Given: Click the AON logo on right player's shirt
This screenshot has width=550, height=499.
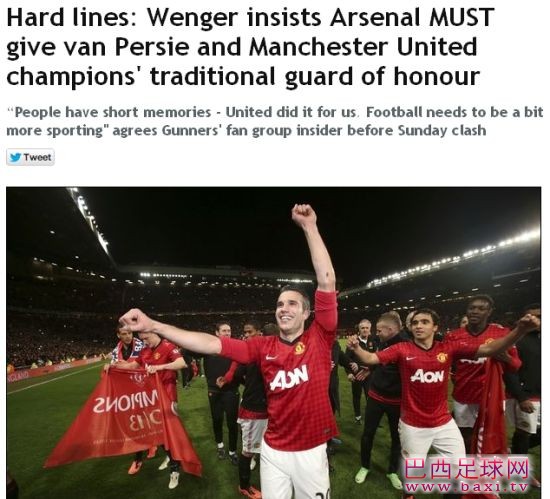Looking at the screenshot, I should pyautogui.click(x=427, y=376).
